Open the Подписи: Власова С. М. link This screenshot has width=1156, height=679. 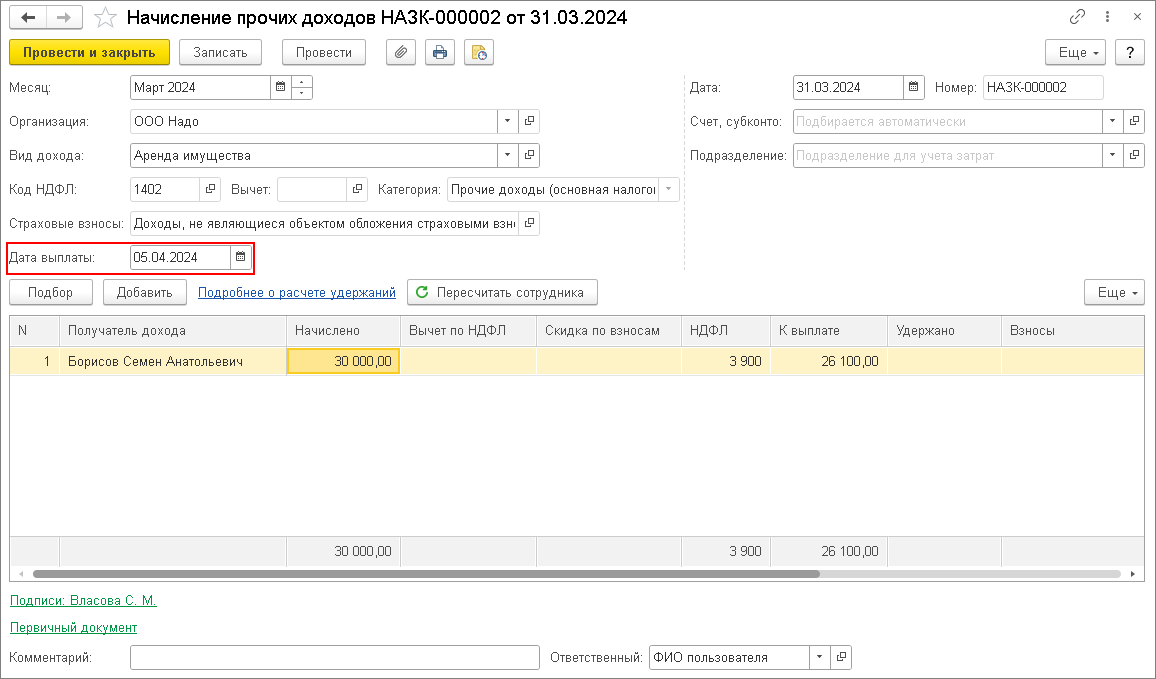83,600
